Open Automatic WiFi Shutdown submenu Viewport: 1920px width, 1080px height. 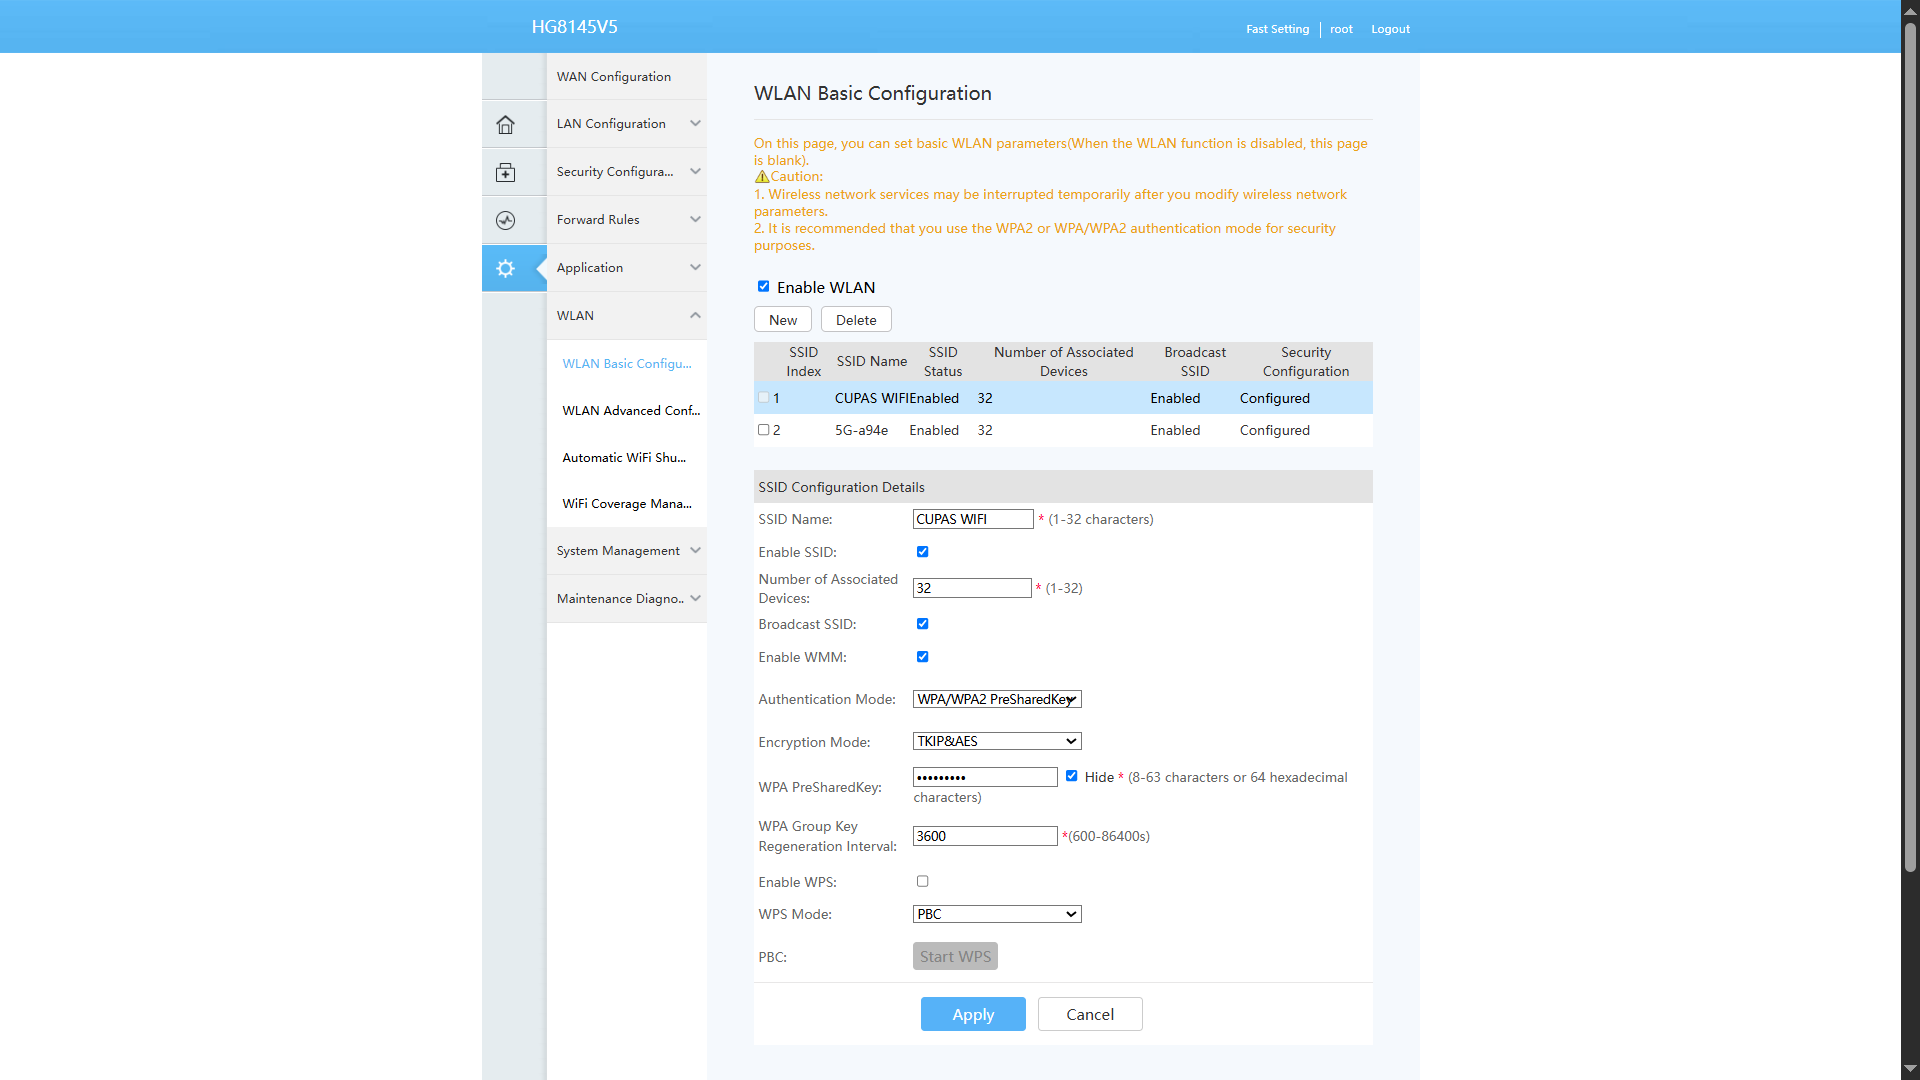coord(624,458)
